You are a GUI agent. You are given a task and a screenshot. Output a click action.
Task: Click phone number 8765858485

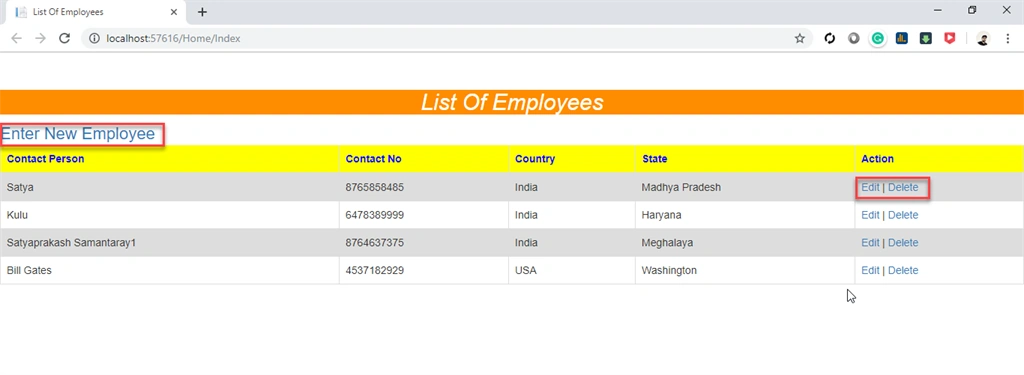[375, 188]
